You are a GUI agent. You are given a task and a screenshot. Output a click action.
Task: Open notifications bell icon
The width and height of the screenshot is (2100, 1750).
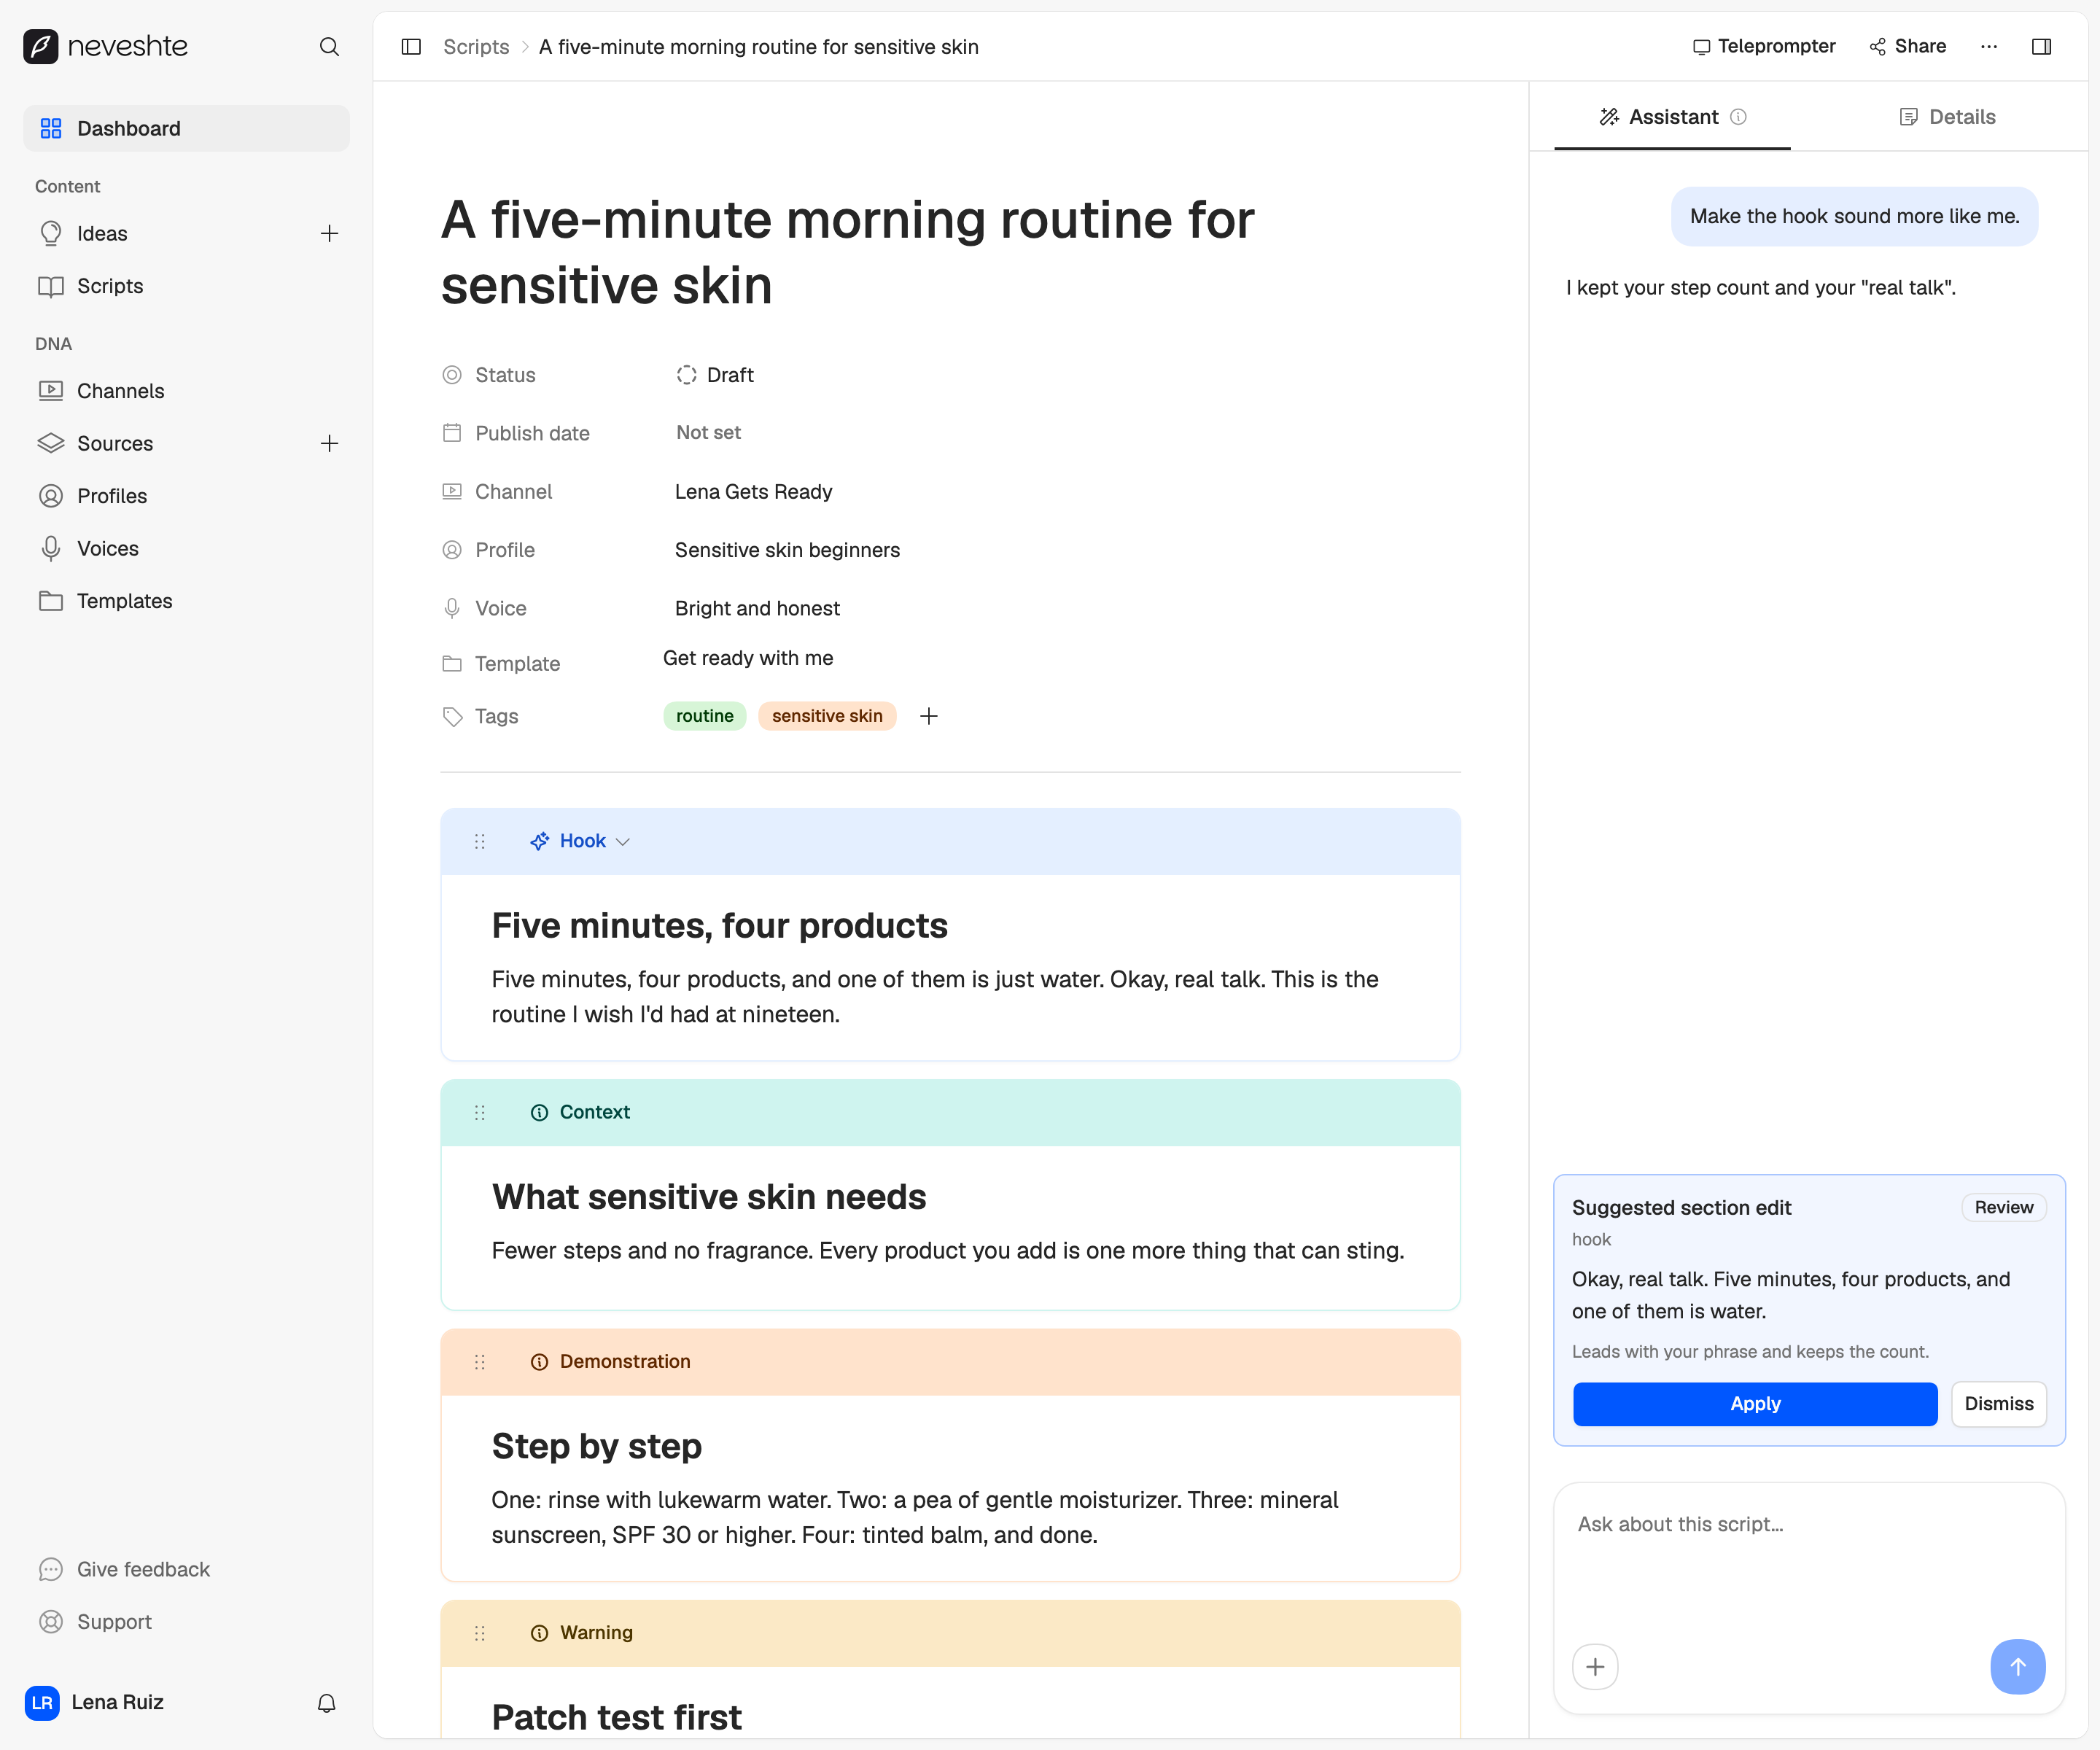326,1702
